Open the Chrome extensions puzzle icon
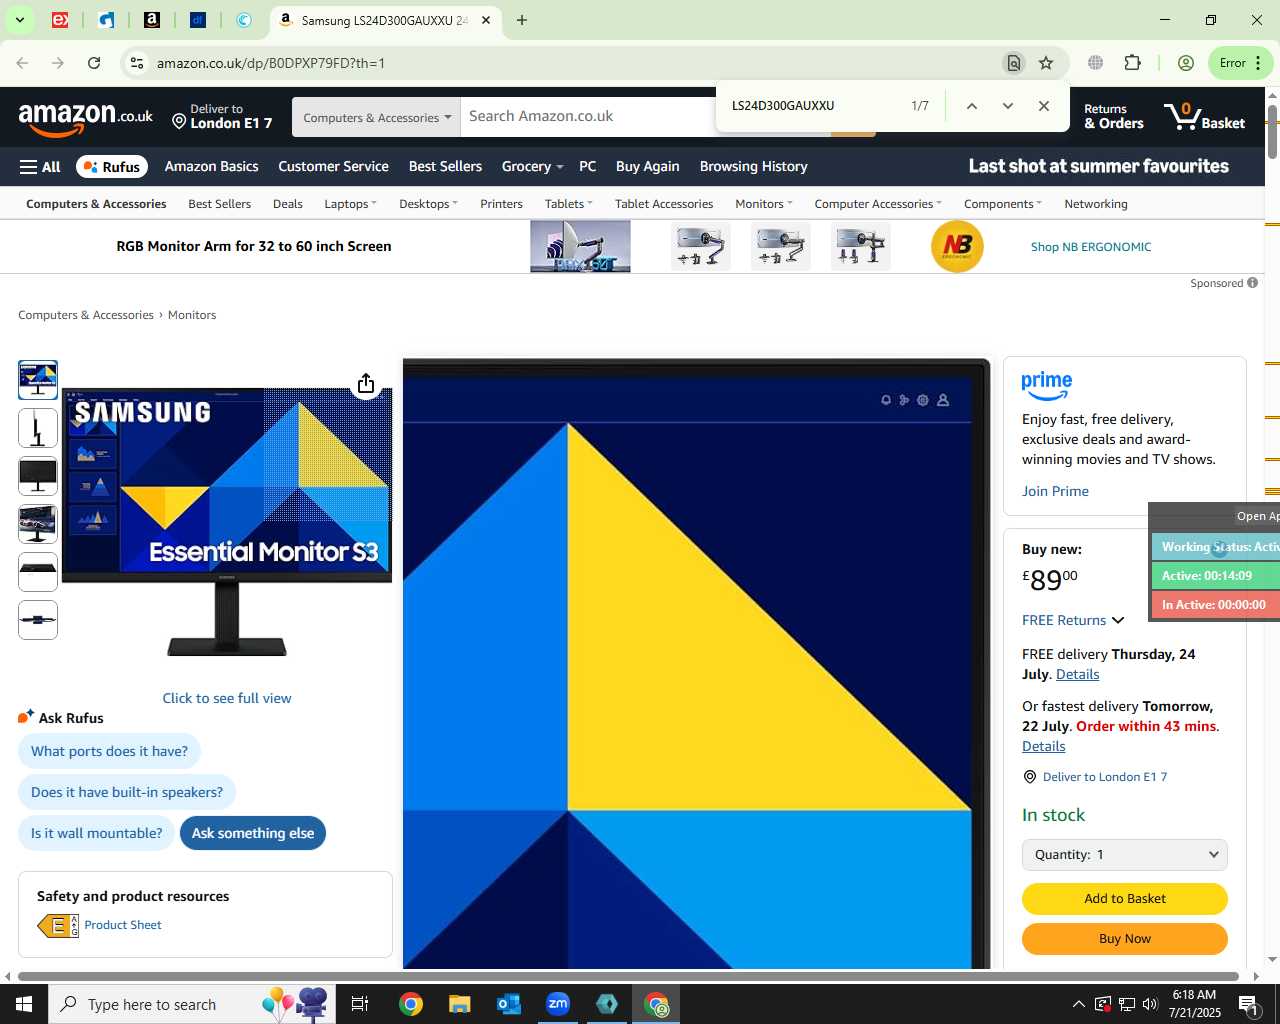 tap(1132, 63)
